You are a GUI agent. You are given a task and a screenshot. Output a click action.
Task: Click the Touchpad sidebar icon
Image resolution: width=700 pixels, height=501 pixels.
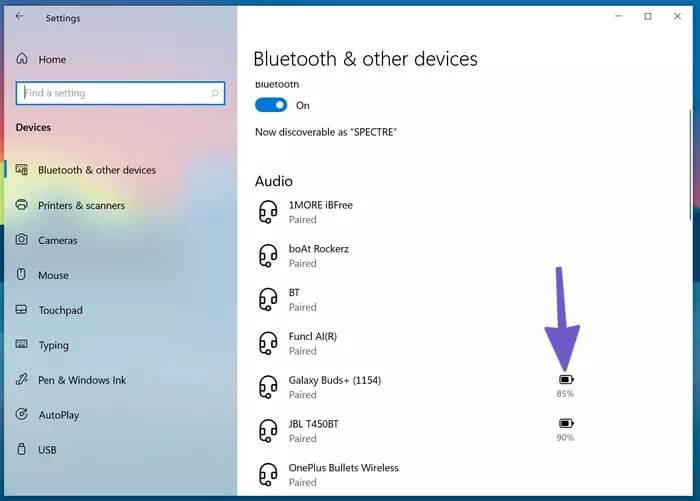[21, 309]
